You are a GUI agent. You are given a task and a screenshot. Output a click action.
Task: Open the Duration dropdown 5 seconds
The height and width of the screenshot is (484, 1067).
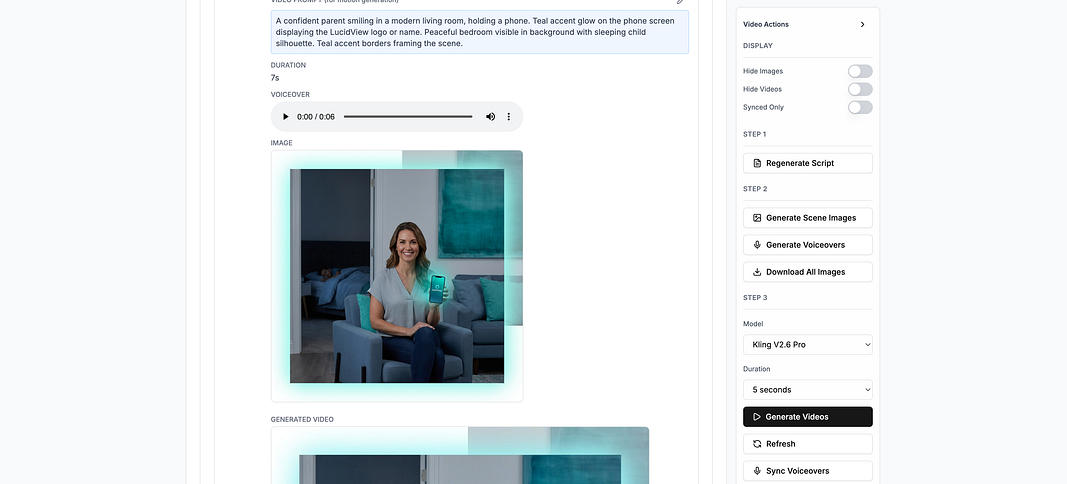click(x=808, y=390)
